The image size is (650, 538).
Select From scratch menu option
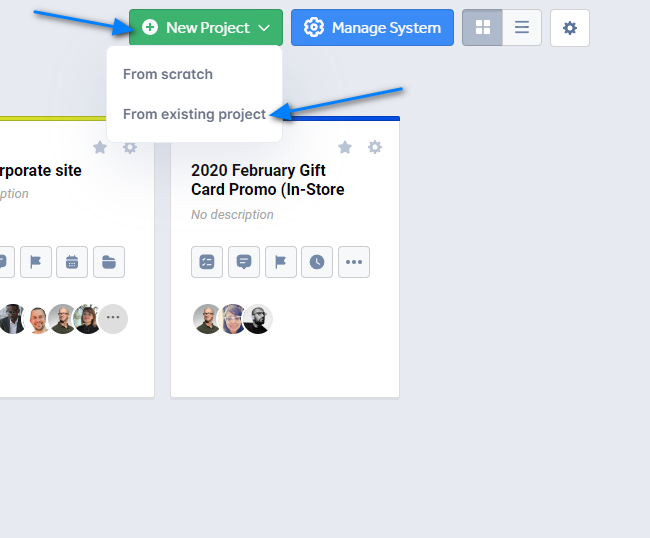tap(168, 74)
